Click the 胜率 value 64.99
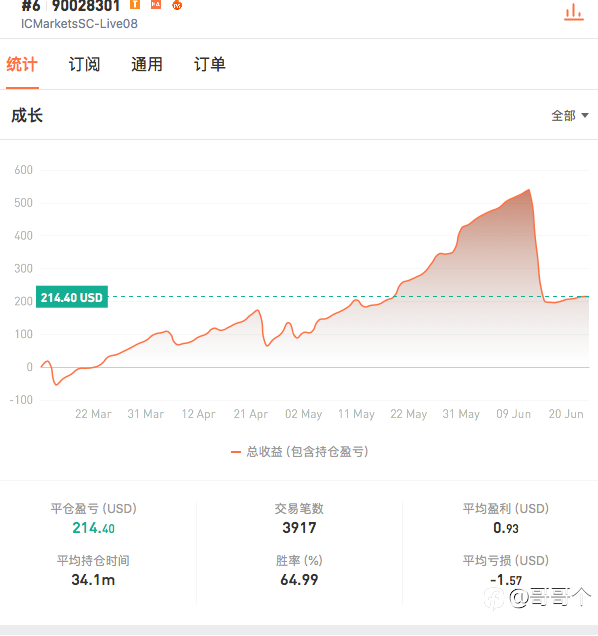This screenshot has width=598, height=636. (x=299, y=580)
